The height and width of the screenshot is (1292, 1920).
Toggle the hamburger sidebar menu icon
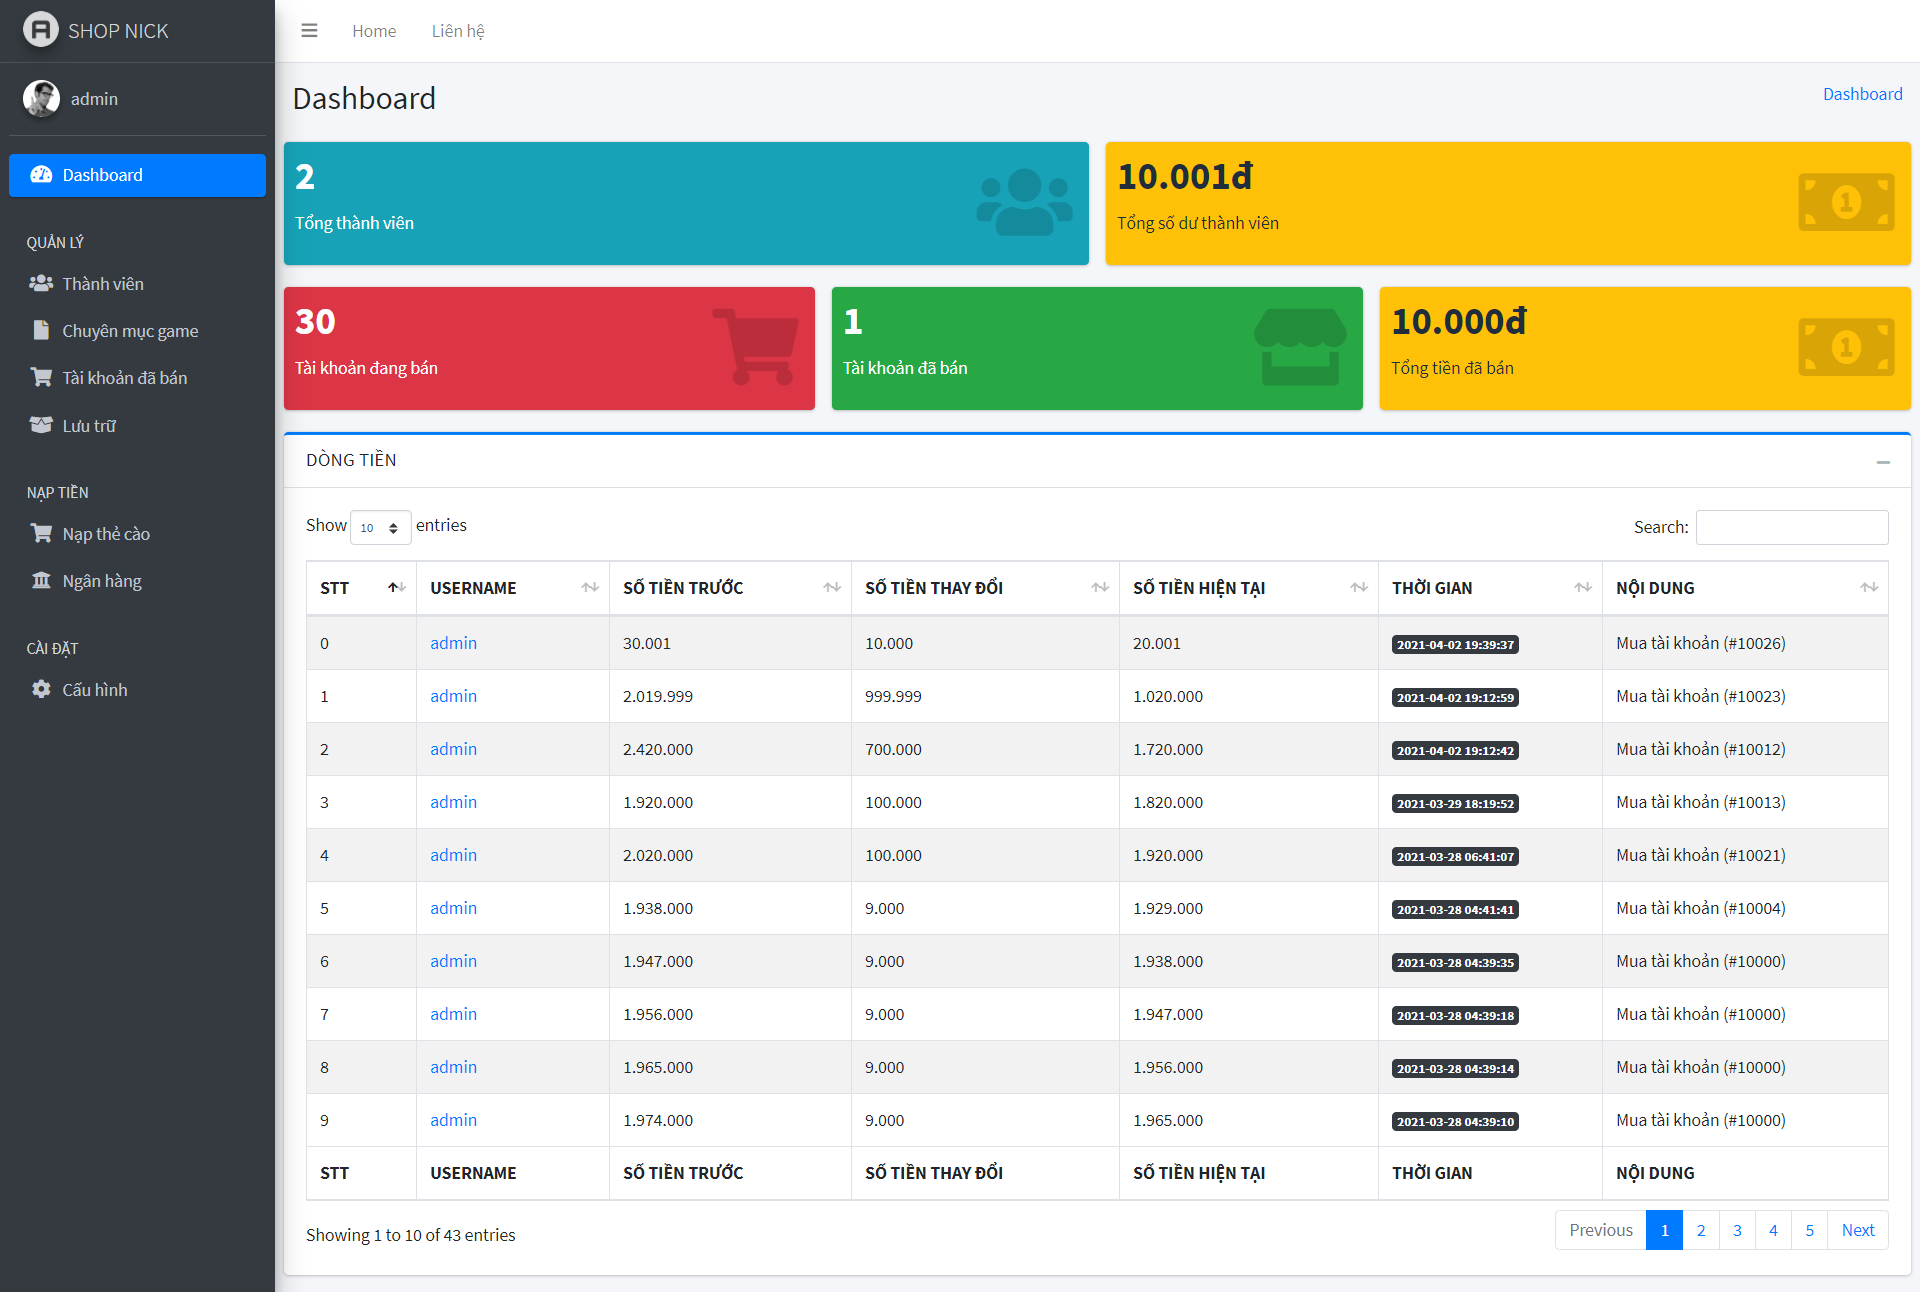(x=309, y=31)
